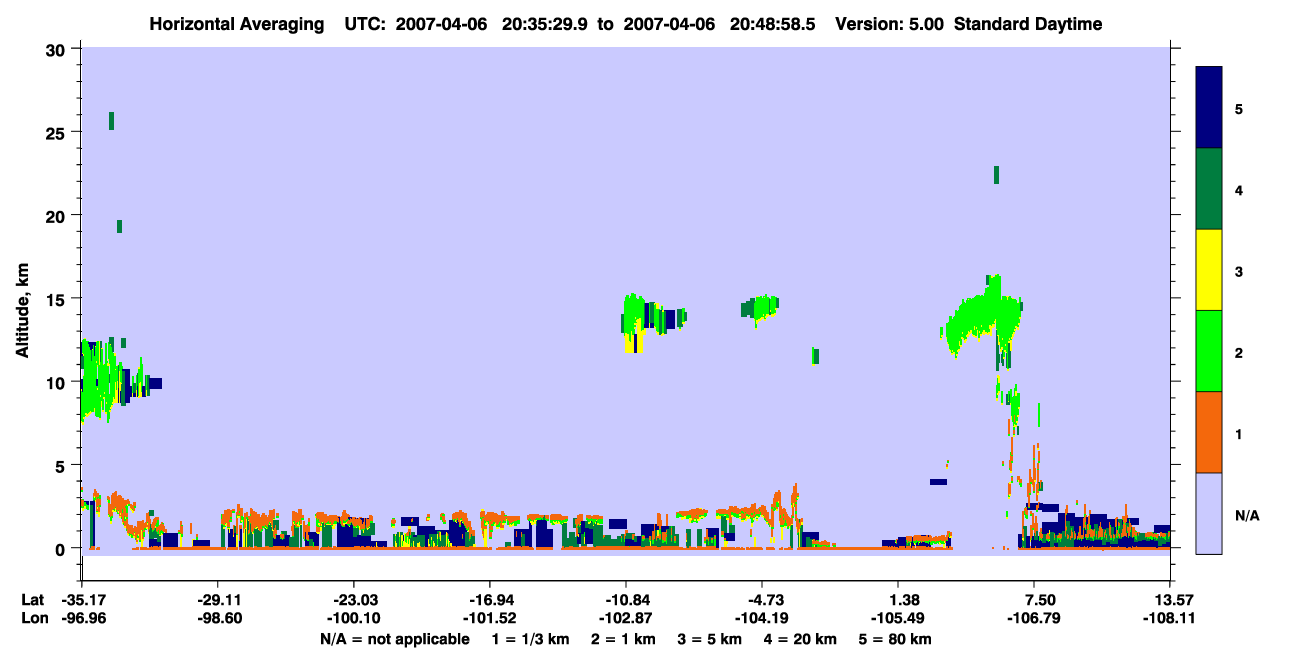Click the 'Altitude, km' axis label
This screenshot has height=667, width=1300.
22,312
